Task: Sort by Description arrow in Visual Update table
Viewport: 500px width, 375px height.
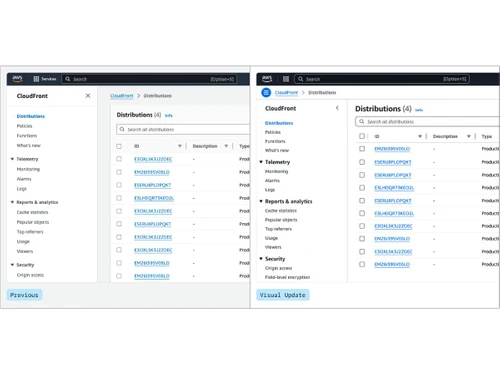Action: point(469,136)
